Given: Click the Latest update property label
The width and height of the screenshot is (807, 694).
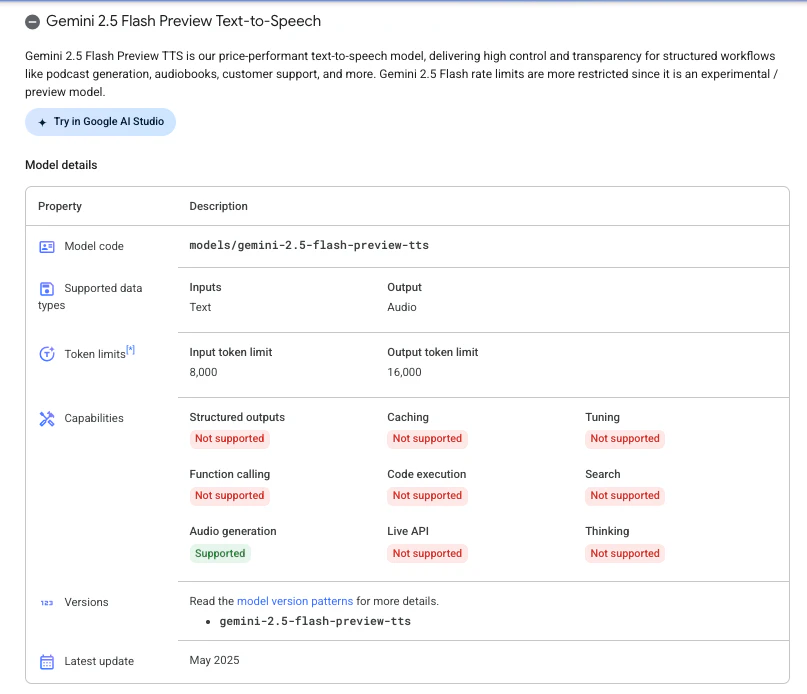Looking at the screenshot, I should pyautogui.click(x=99, y=662).
